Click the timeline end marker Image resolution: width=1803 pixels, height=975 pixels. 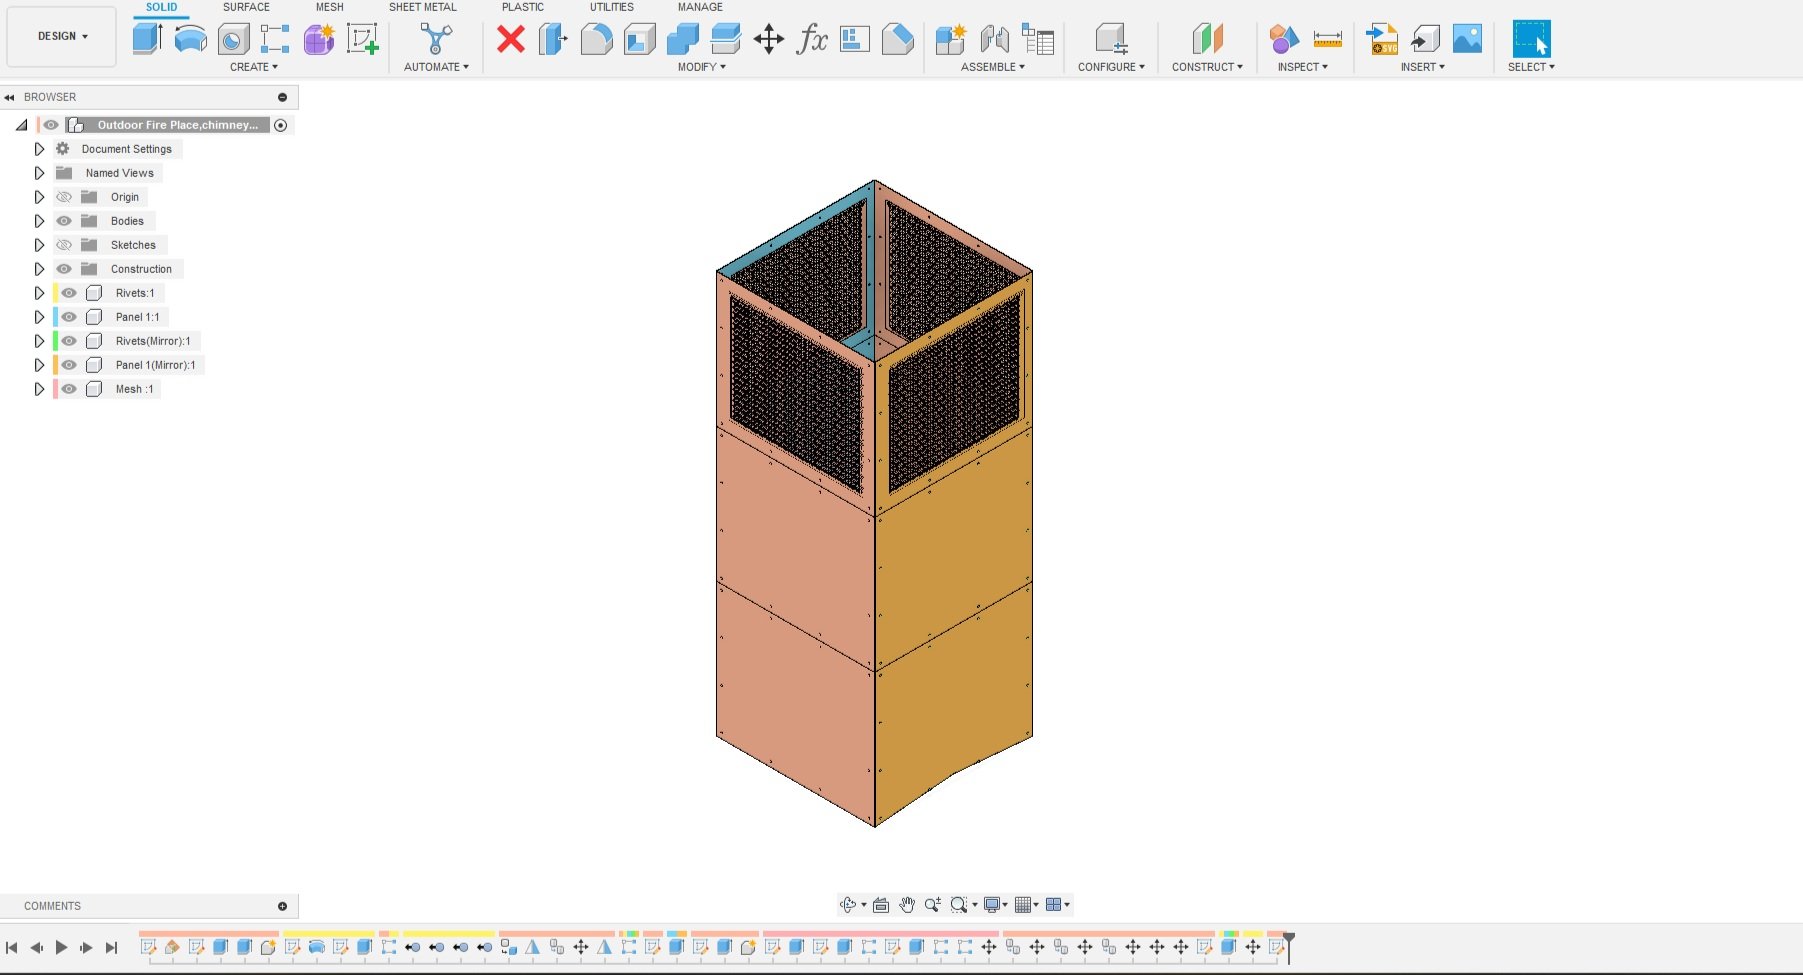coord(1289,946)
